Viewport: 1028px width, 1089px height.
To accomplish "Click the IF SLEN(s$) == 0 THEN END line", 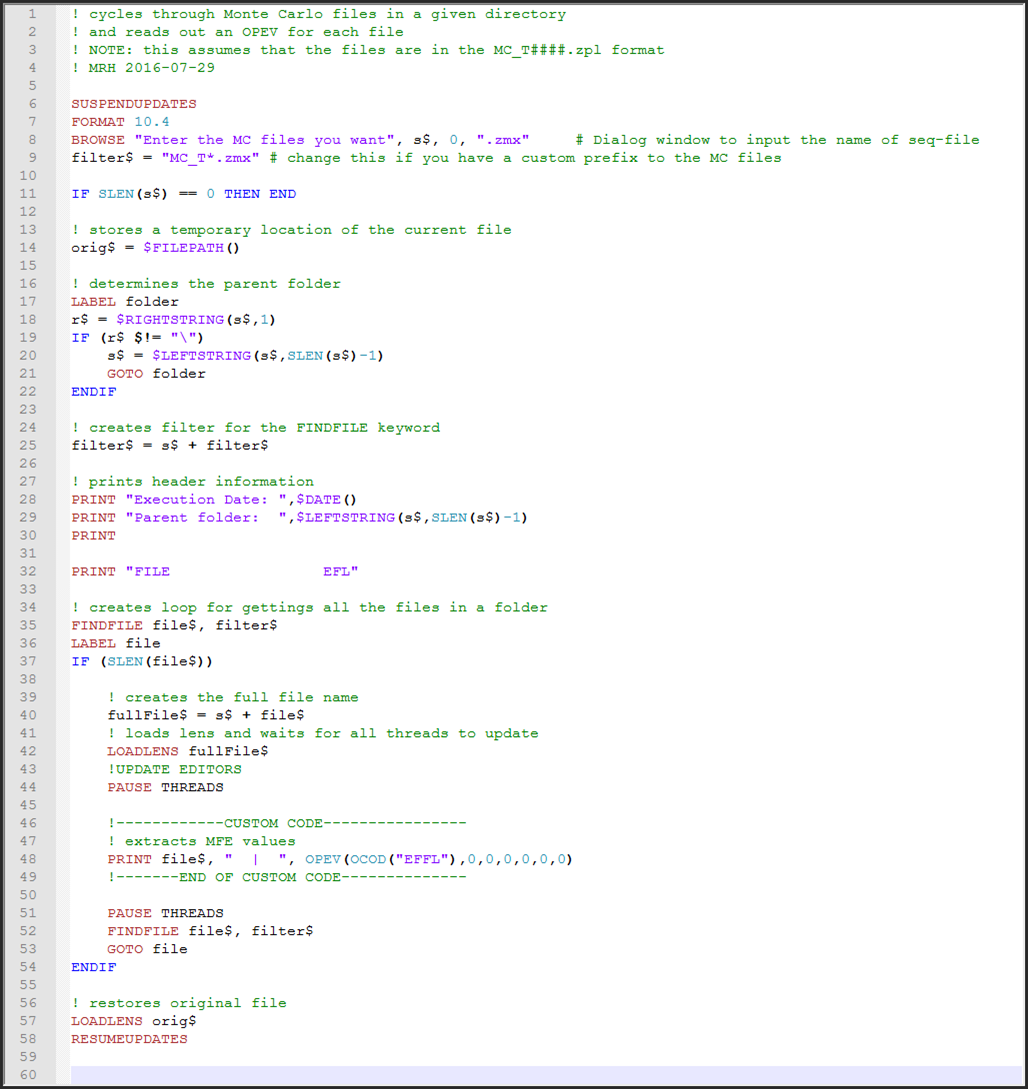I will pyautogui.click(x=183, y=194).
